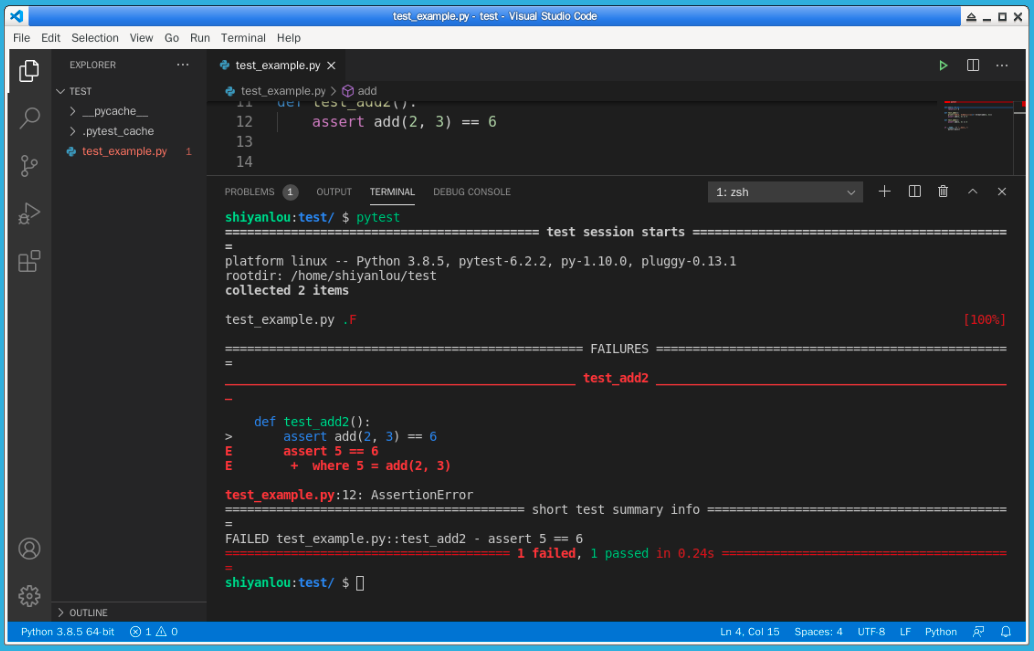This screenshot has width=1034, height=651.
Task: Select Python 3.8.5 64-bit interpreter in status bar
Action: [67, 632]
